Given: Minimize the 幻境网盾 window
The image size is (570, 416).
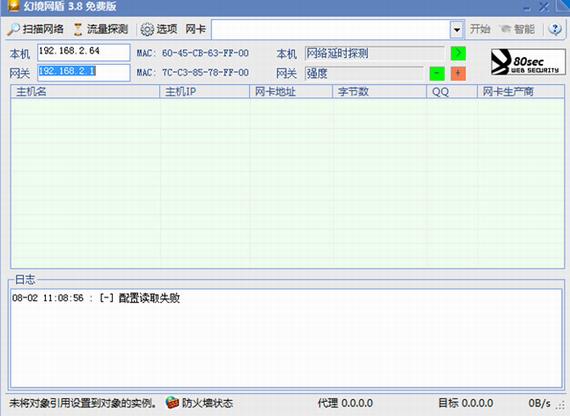Looking at the screenshot, I should point(527,7).
